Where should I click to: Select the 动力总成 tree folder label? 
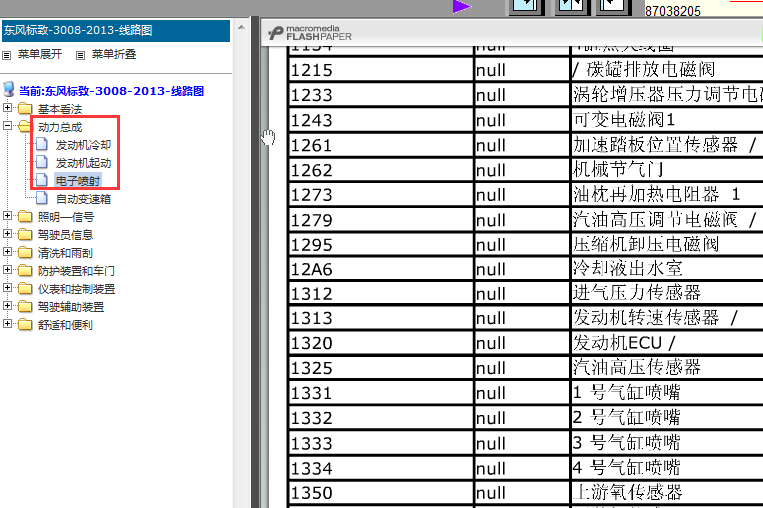coord(60,127)
